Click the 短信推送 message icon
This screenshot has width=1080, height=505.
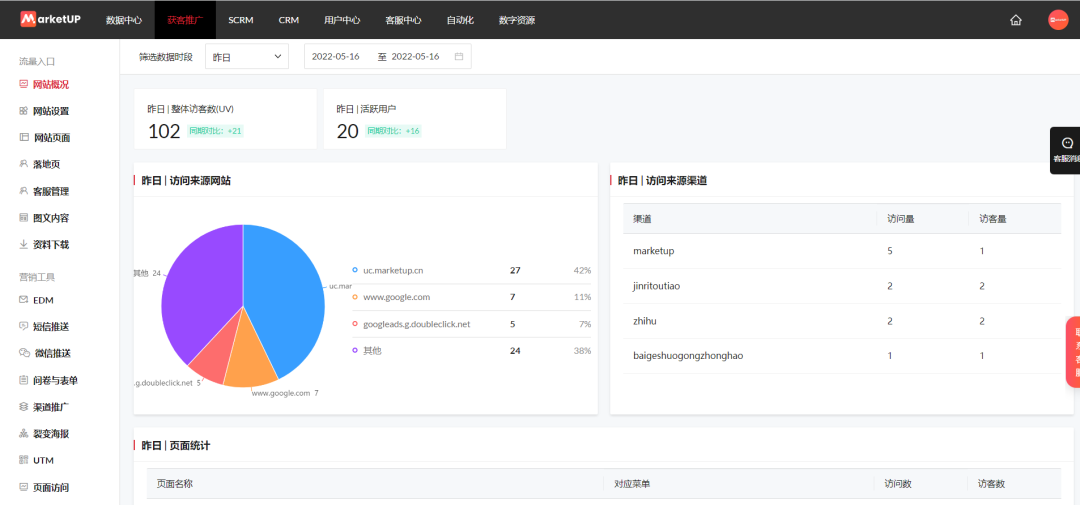(23, 326)
